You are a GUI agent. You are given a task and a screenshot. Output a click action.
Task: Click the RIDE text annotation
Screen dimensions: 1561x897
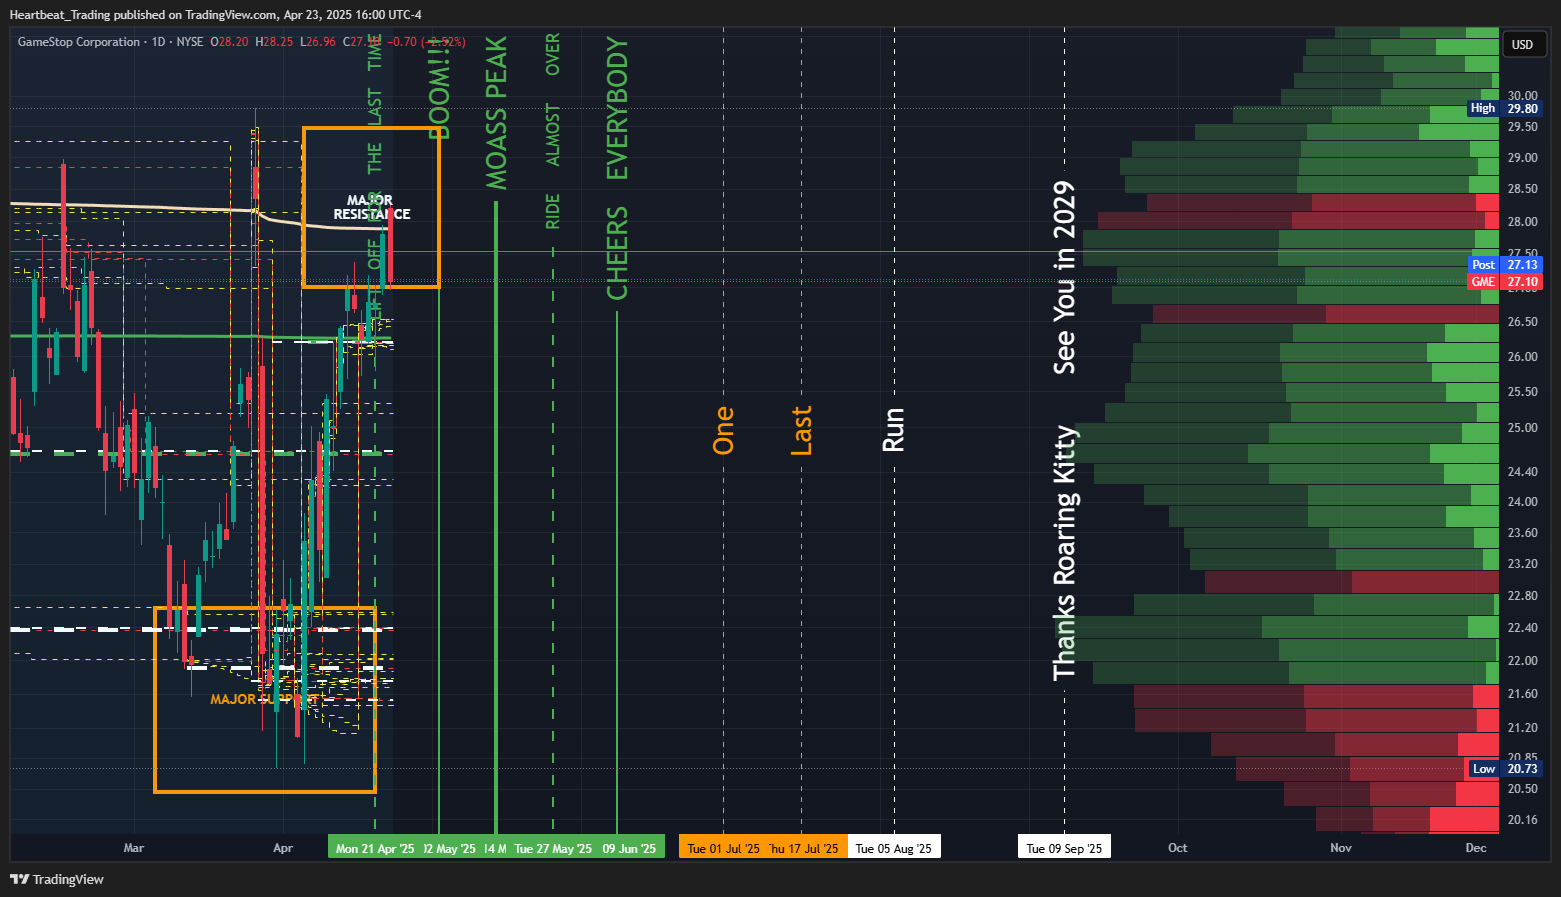click(x=553, y=211)
